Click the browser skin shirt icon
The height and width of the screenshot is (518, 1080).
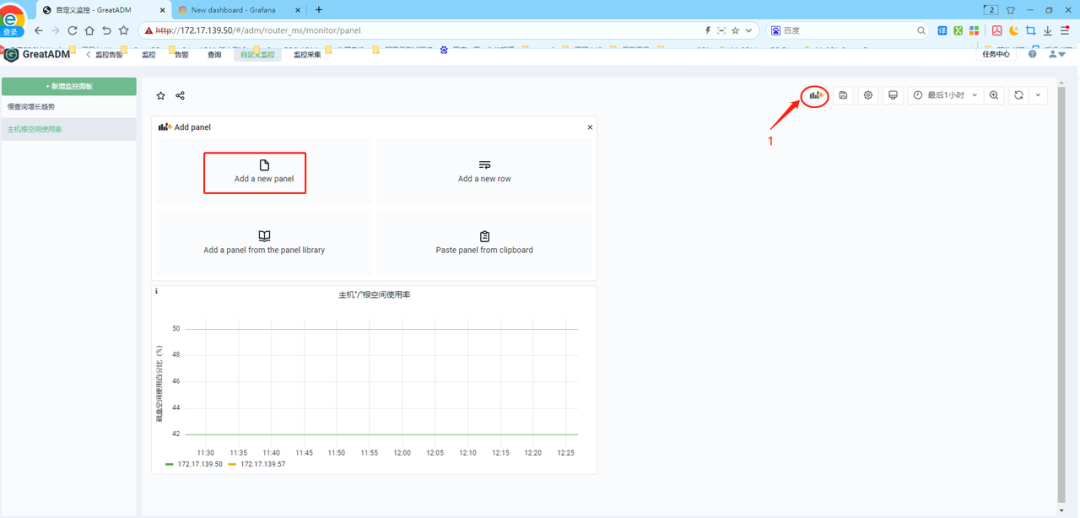pyautogui.click(x=1010, y=10)
